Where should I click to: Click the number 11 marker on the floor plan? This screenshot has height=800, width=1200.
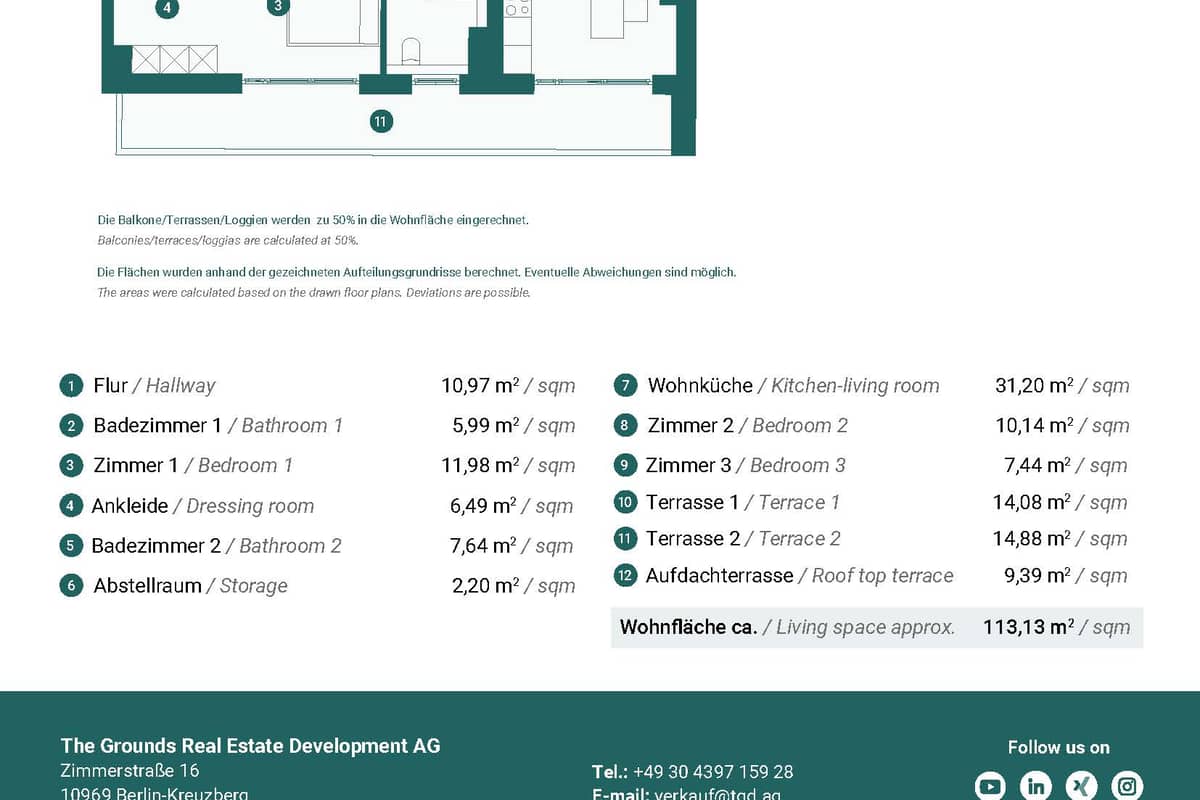(x=380, y=122)
